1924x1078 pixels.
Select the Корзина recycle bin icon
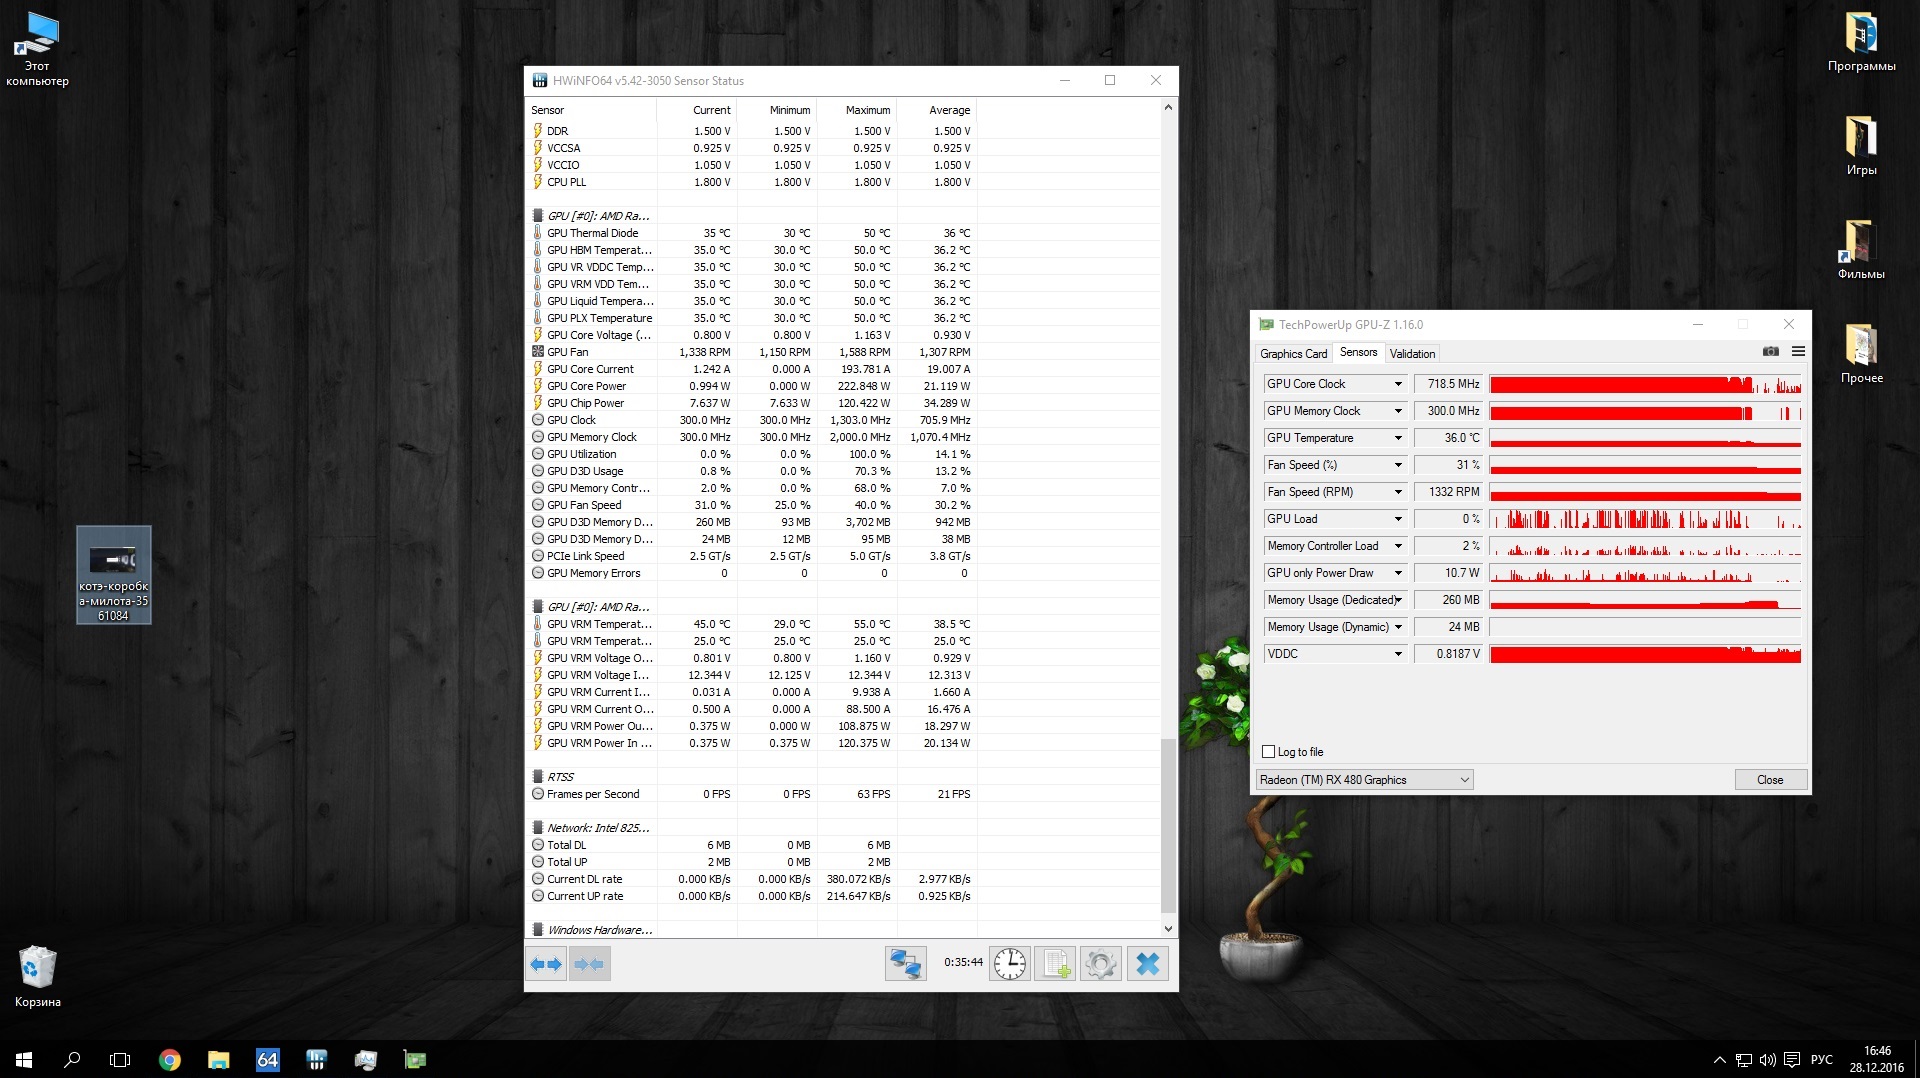tap(38, 977)
